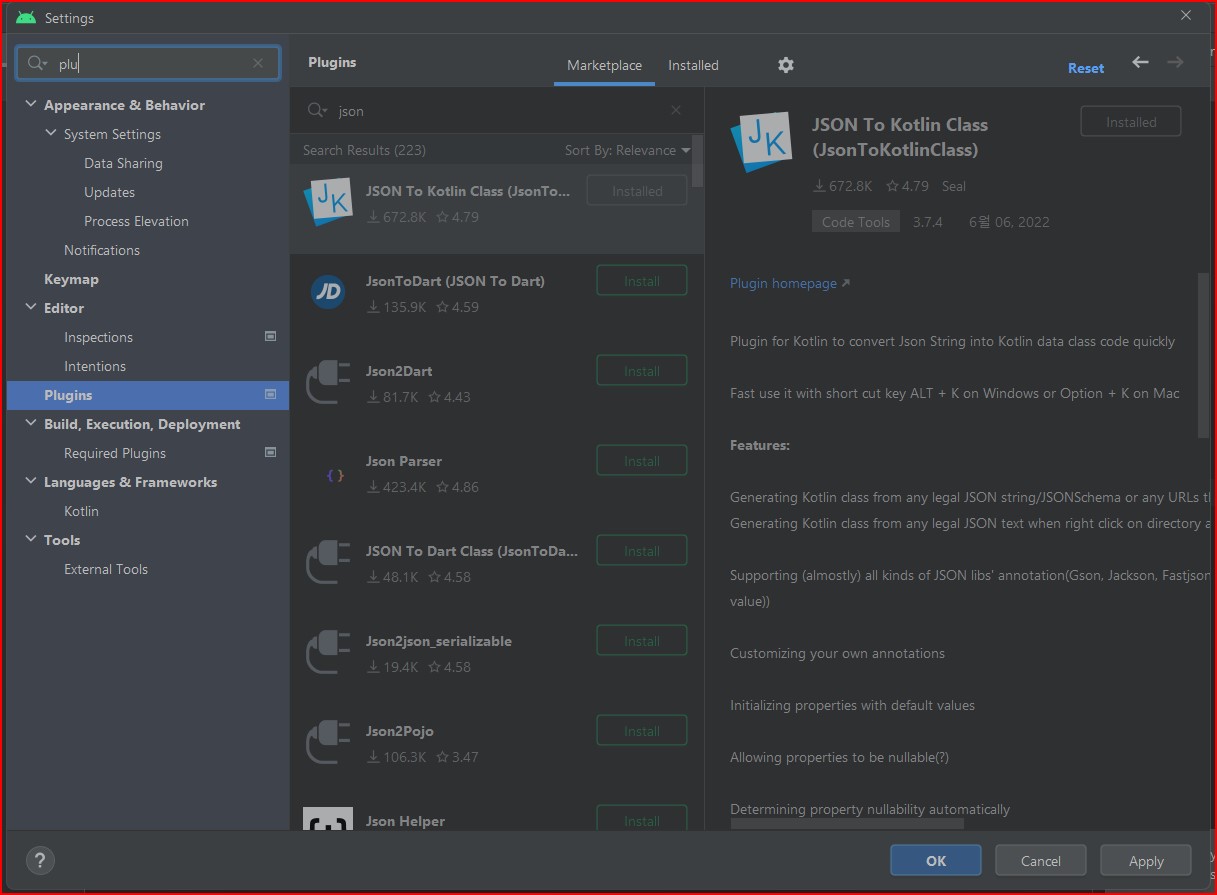The image size is (1217, 895).
Task: Click the description panel vertical scrollbar
Action: [1203, 355]
